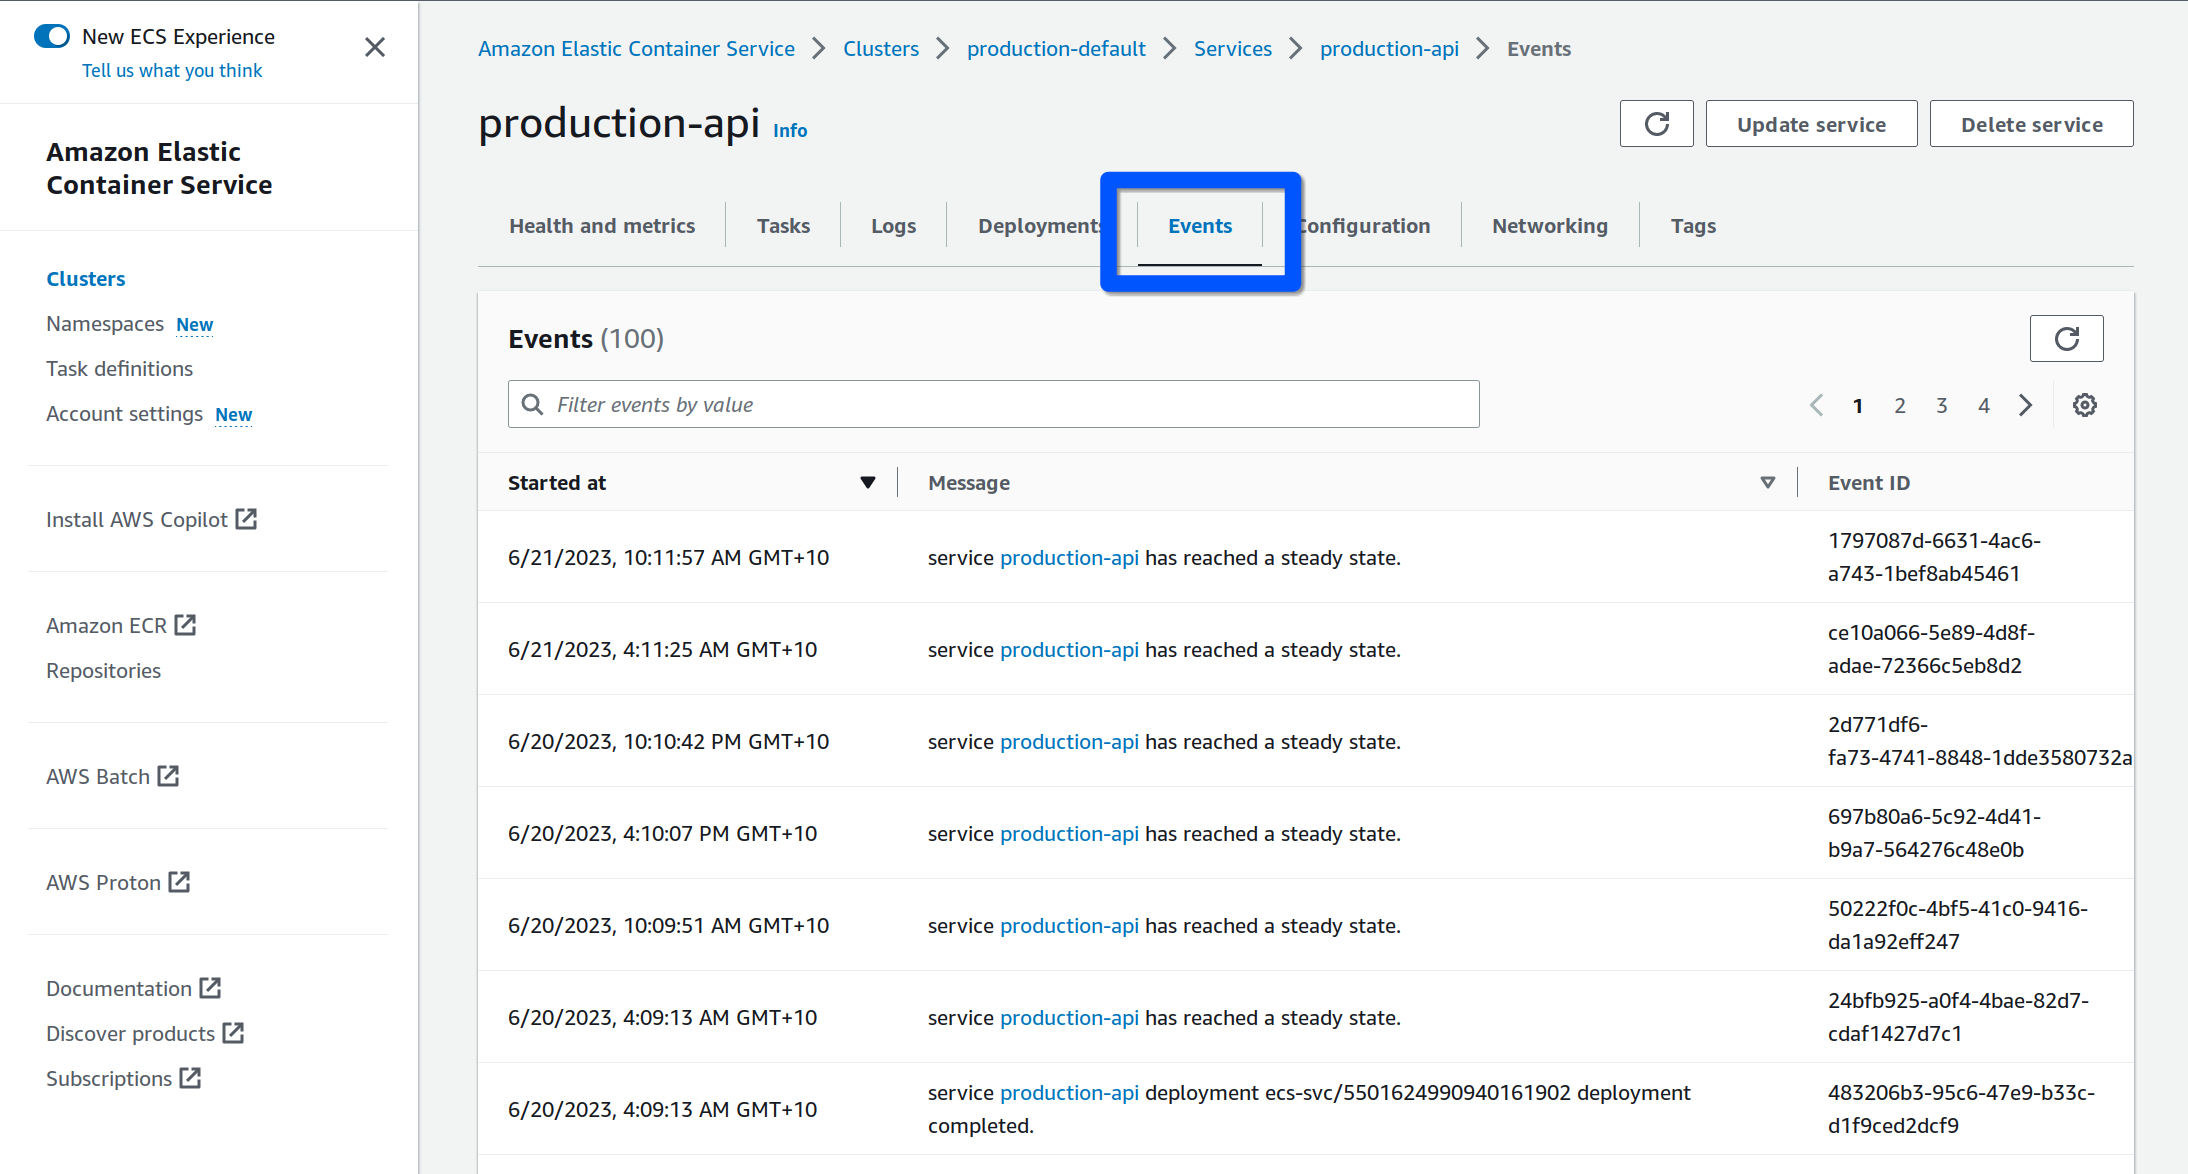Viewport: 2188px width, 1174px height.
Task: Navigate to production-default breadcrumb
Action: (x=1056, y=48)
